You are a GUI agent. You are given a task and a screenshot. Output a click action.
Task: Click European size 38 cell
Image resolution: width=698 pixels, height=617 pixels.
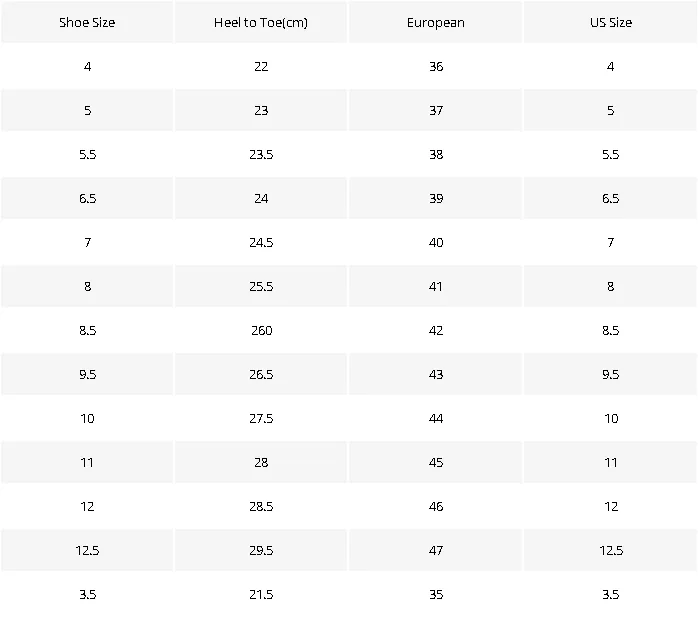coord(436,154)
